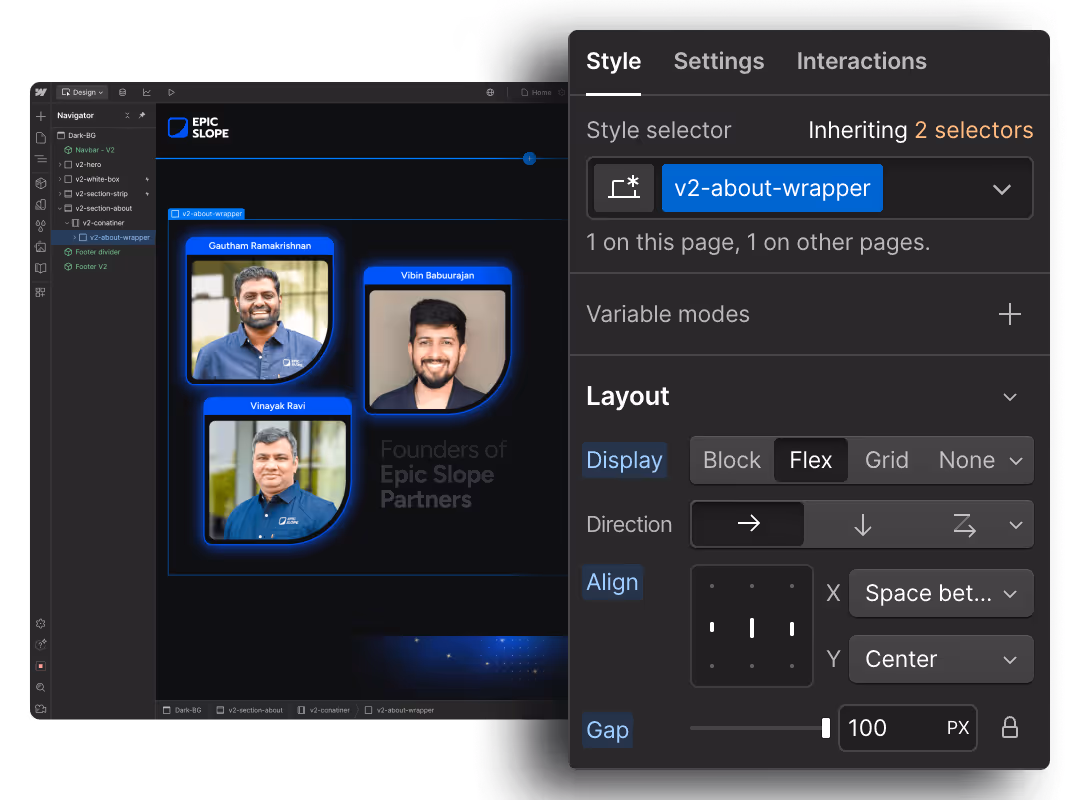Screen dimensions: 1080x800
Task: Open the Assets image icon in left sidebar
Action: coord(41,247)
